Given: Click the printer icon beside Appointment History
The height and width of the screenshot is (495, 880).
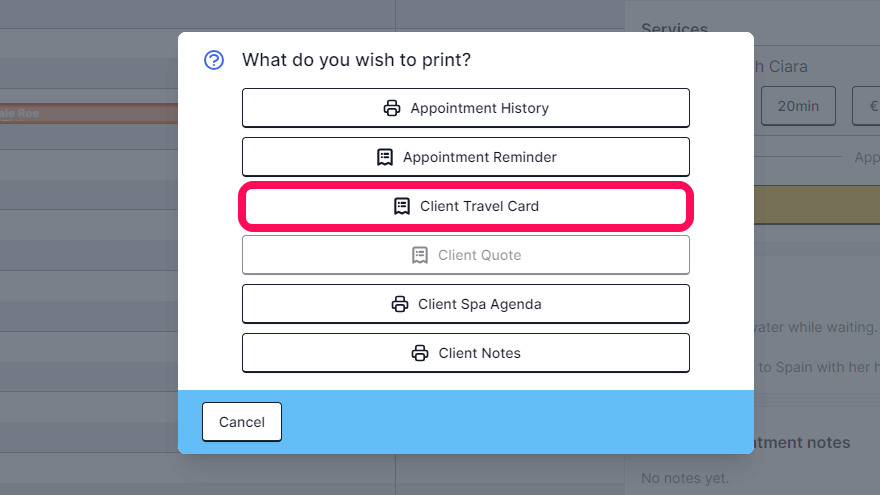Looking at the screenshot, I should pos(392,108).
